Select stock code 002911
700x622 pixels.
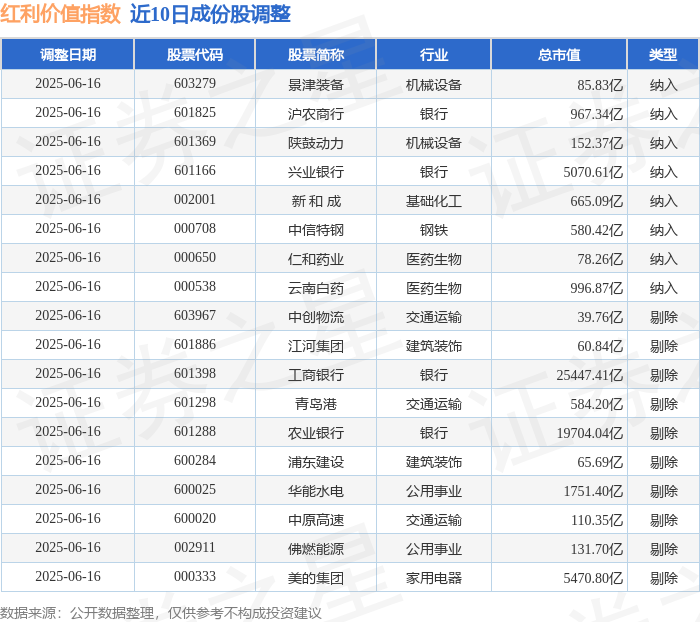(x=195, y=548)
